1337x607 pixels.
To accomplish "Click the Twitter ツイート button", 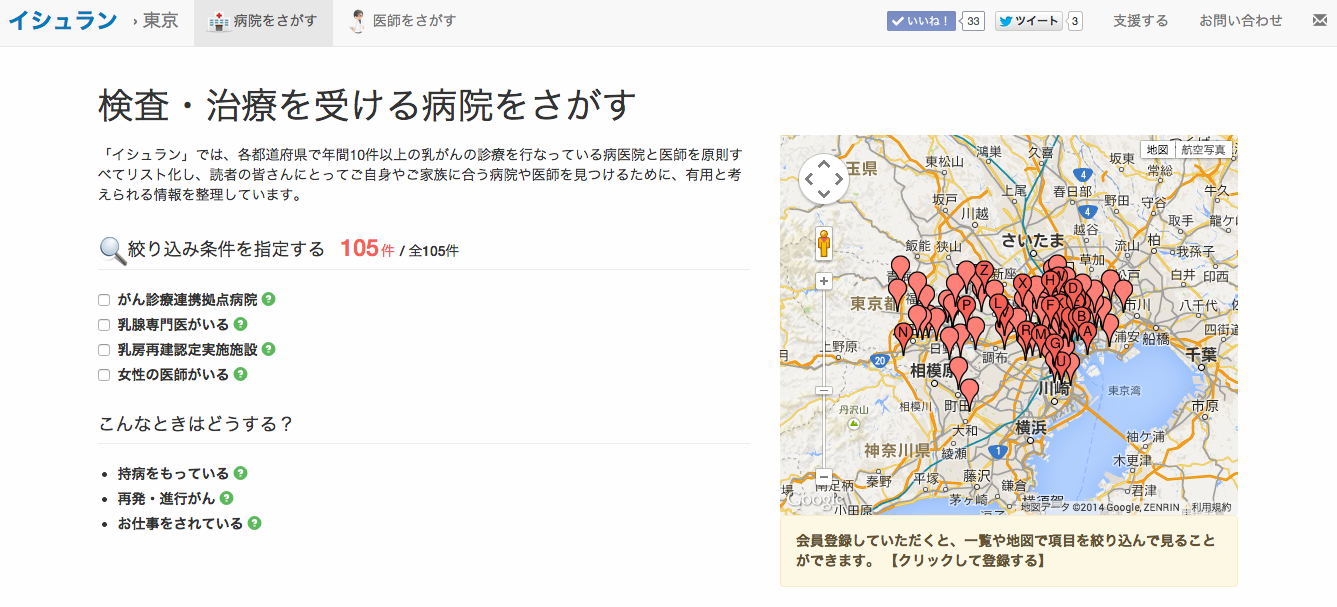I will coord(1028,21).
